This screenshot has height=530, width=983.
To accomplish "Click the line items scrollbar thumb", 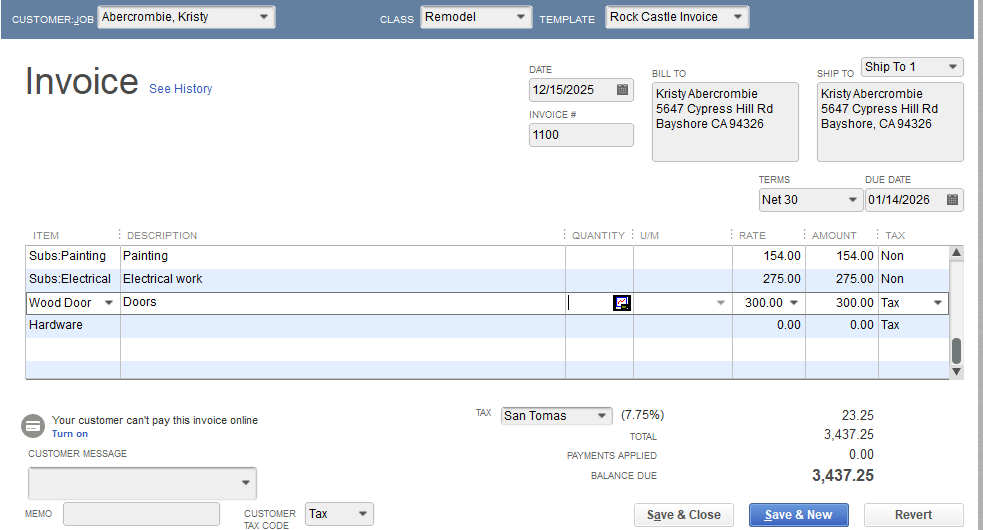I will coord(956,351).
